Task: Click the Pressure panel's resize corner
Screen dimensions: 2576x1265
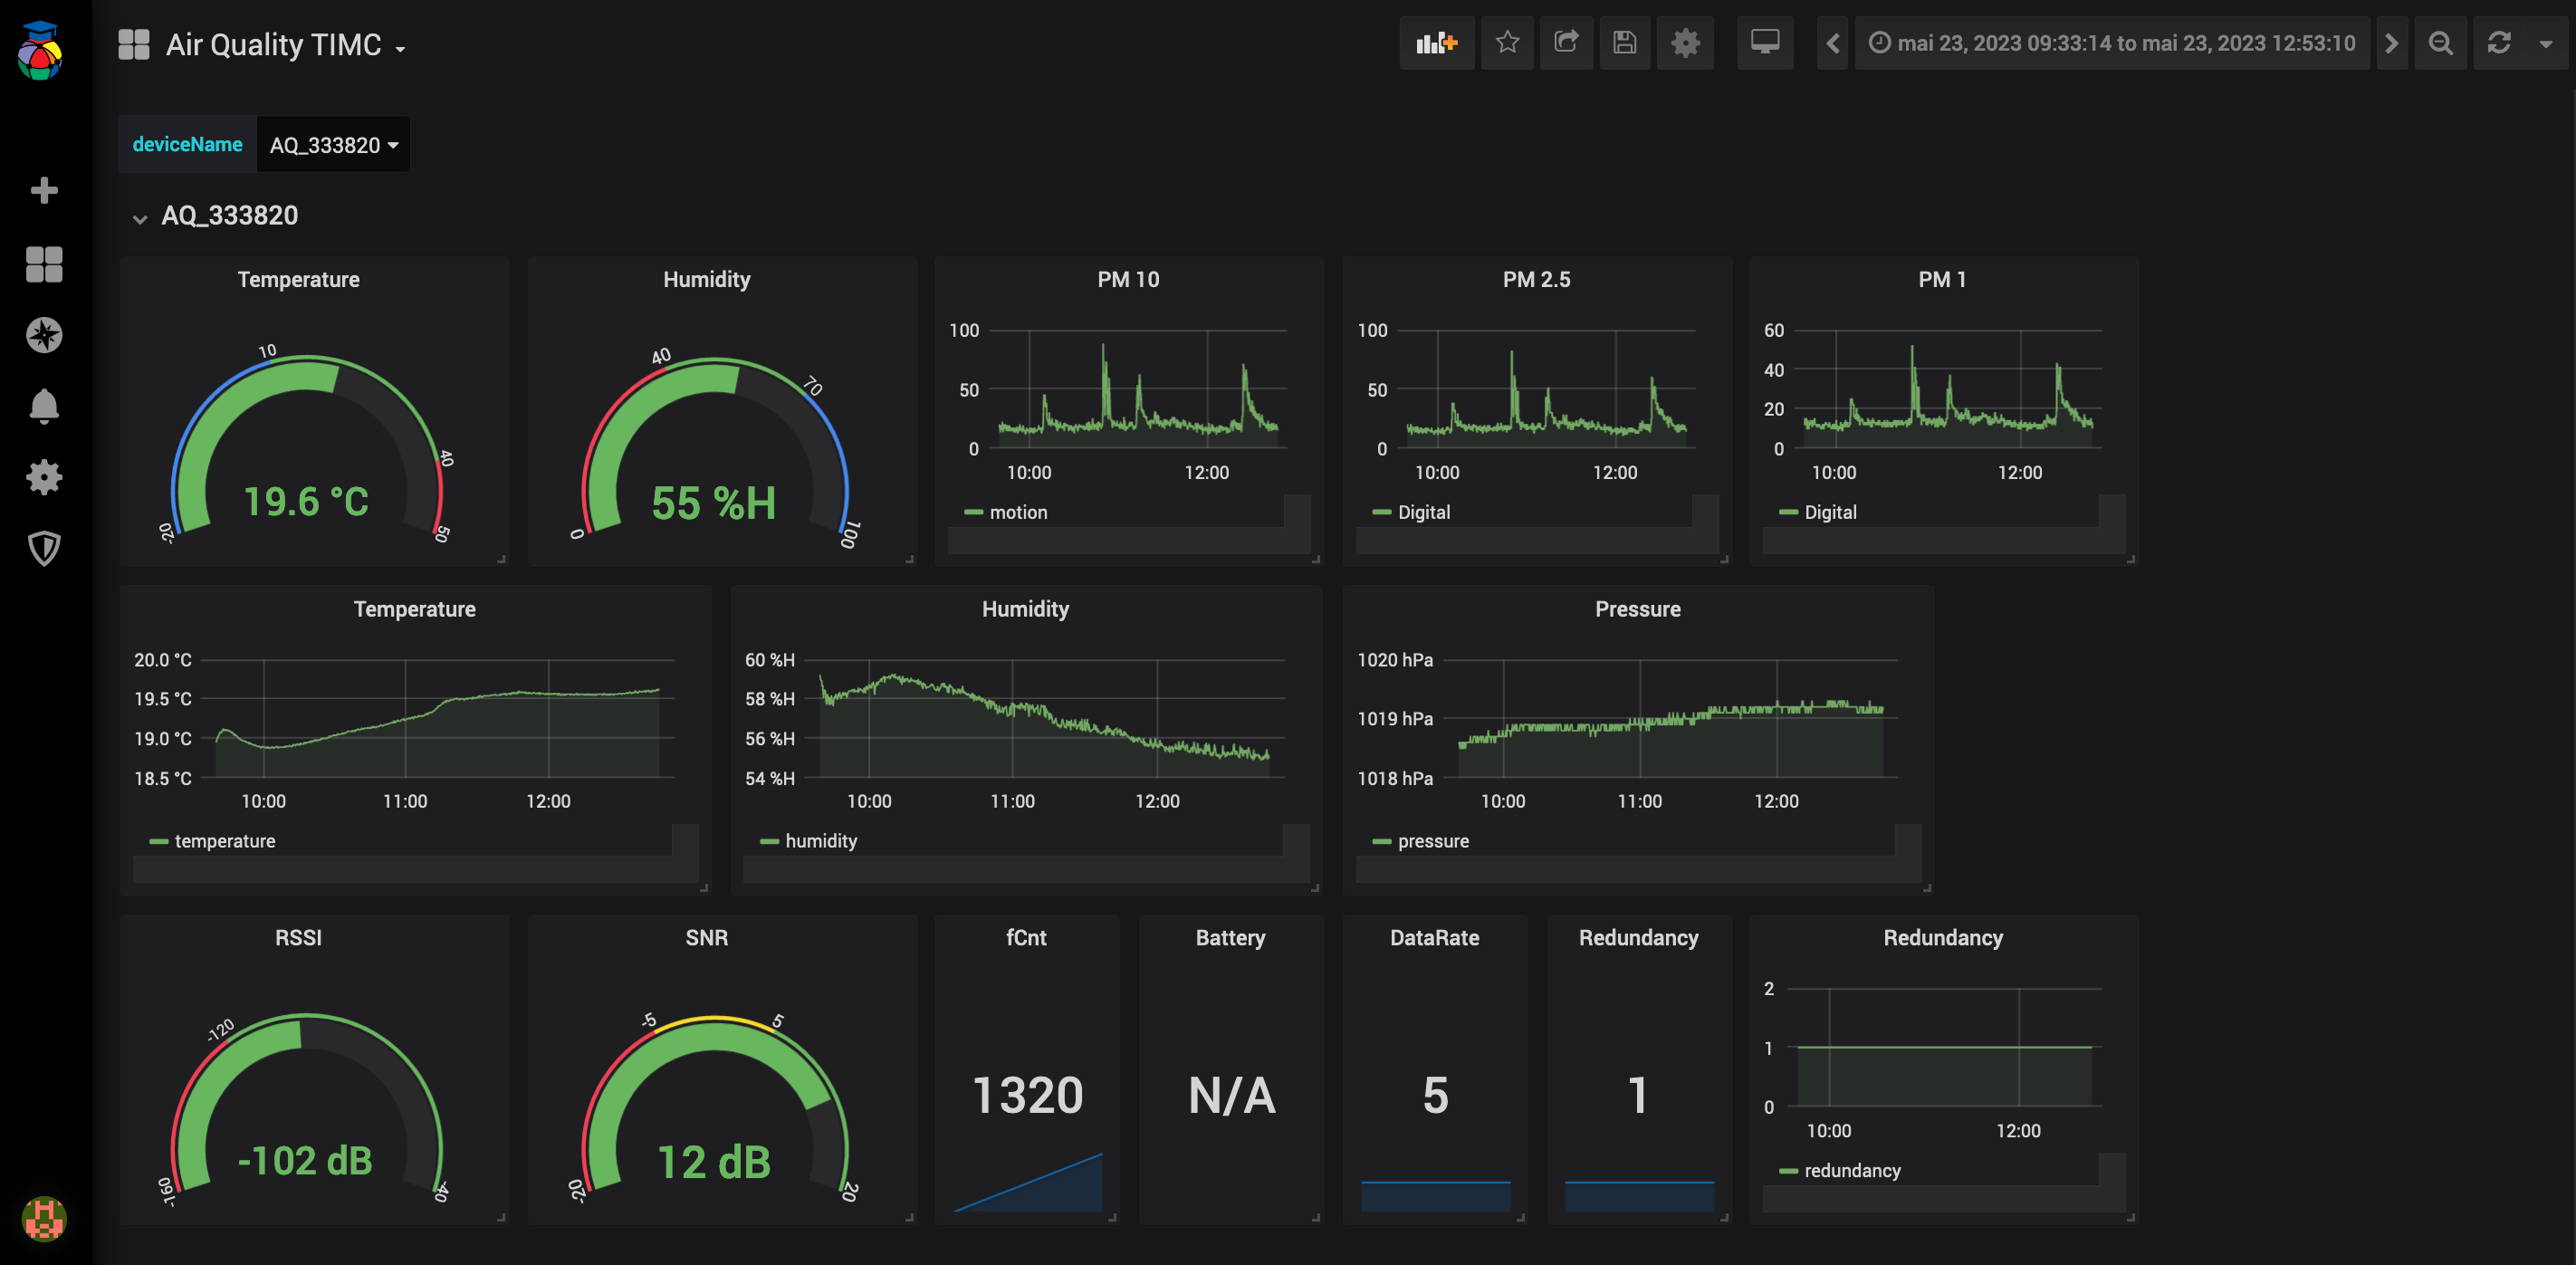Action: pyautogui.click(x=1926, y=888)
